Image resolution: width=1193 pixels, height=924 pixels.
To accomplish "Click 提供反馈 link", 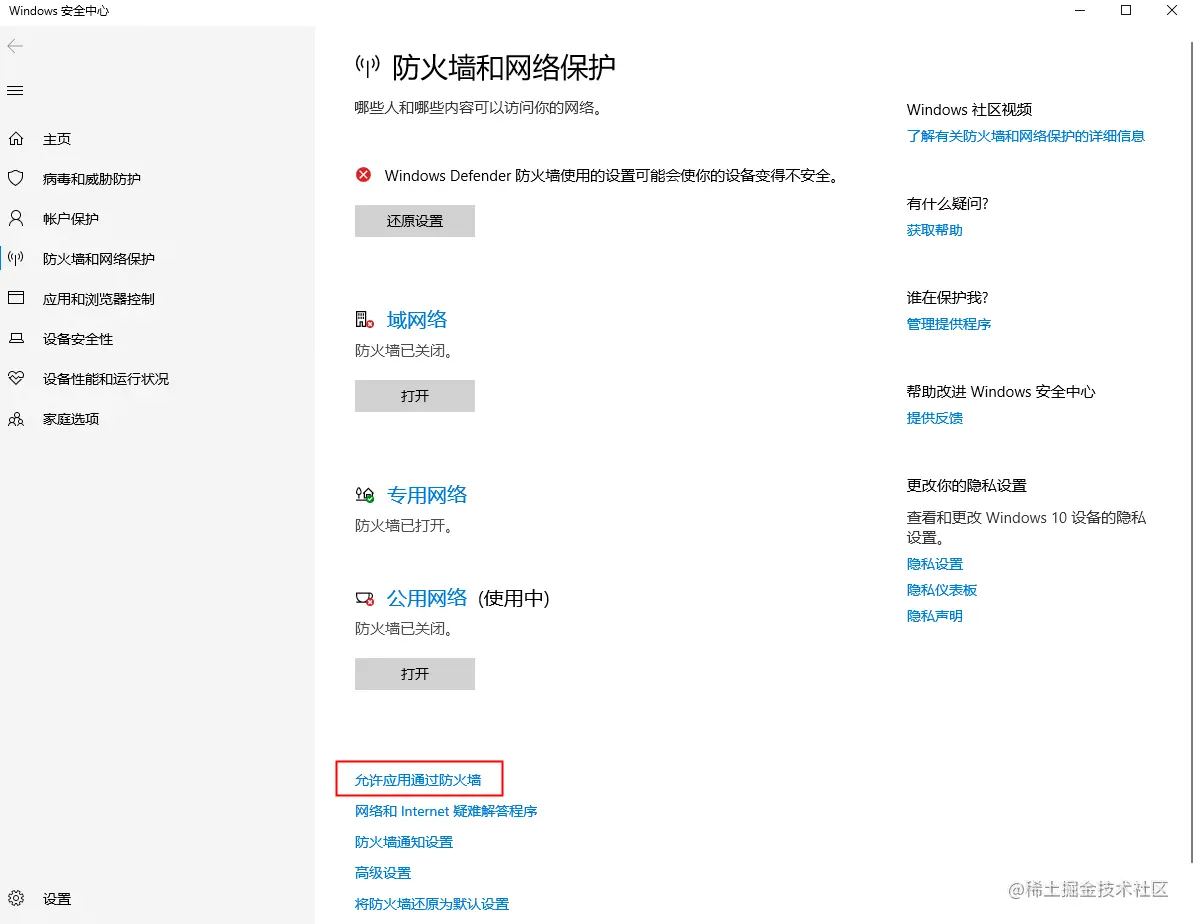I will click(934, 418).
